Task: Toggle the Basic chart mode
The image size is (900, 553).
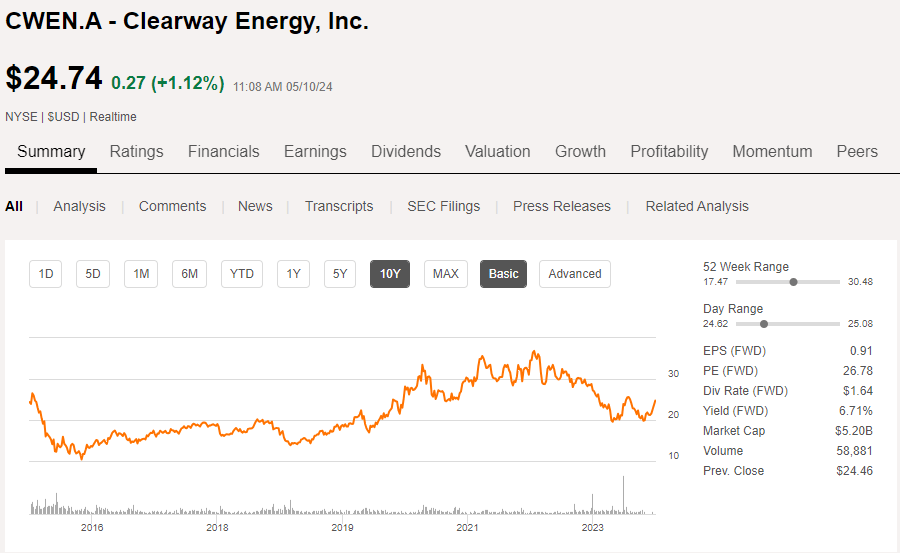Action: pos(503,273)
